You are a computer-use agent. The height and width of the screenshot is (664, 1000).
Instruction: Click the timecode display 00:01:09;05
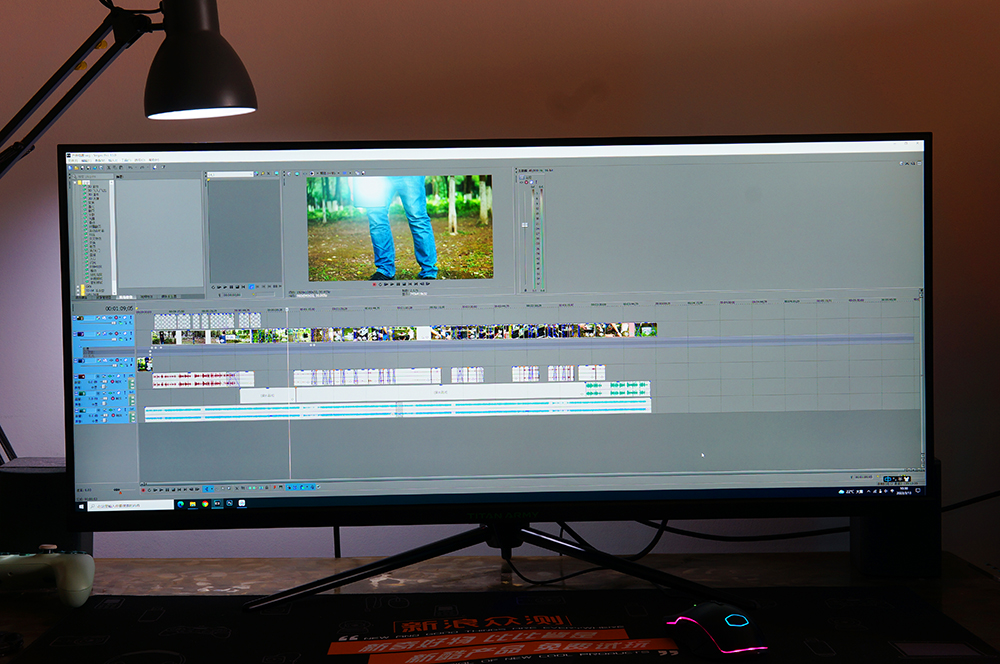pyautogui.click(x=119, y=308)
